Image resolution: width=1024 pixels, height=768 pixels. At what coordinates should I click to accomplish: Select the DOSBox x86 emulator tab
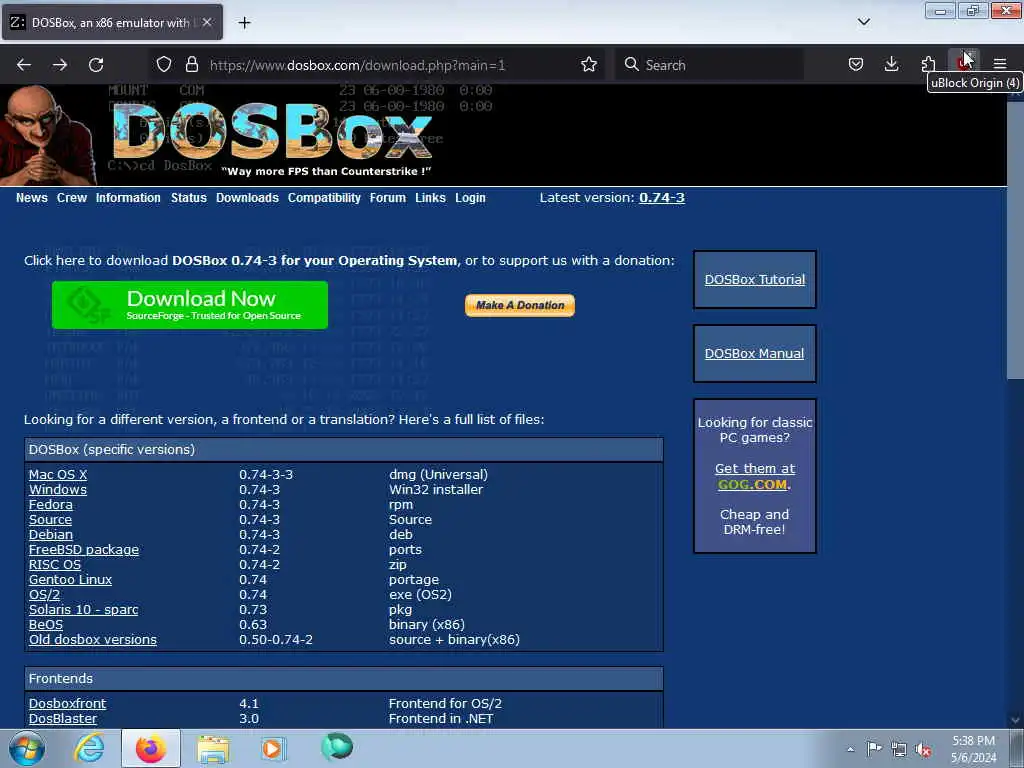[112, 22]
